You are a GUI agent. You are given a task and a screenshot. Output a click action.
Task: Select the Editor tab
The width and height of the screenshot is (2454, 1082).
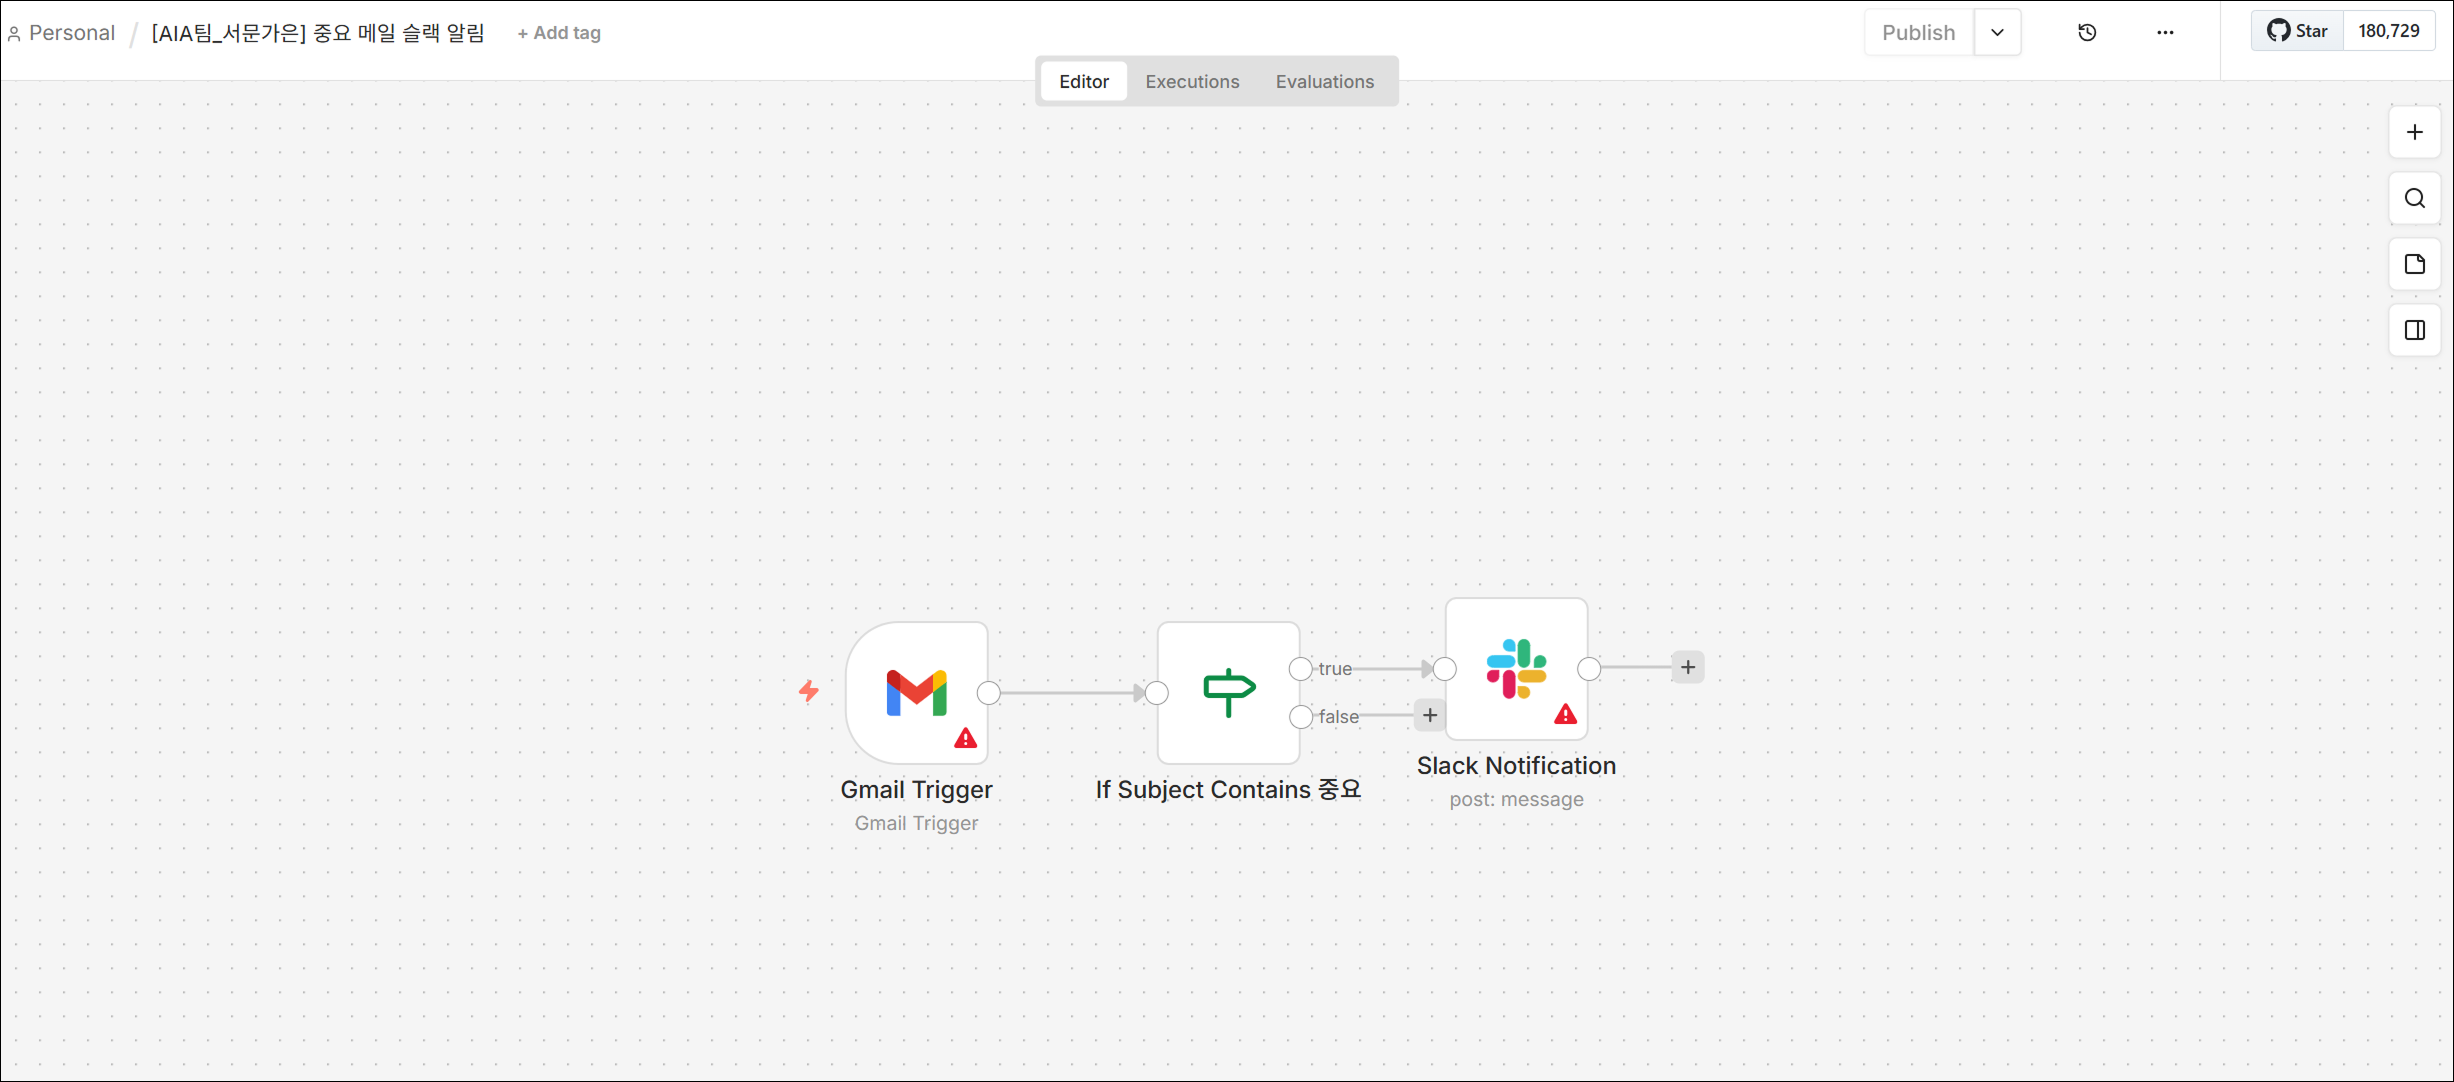point(1084,82)
